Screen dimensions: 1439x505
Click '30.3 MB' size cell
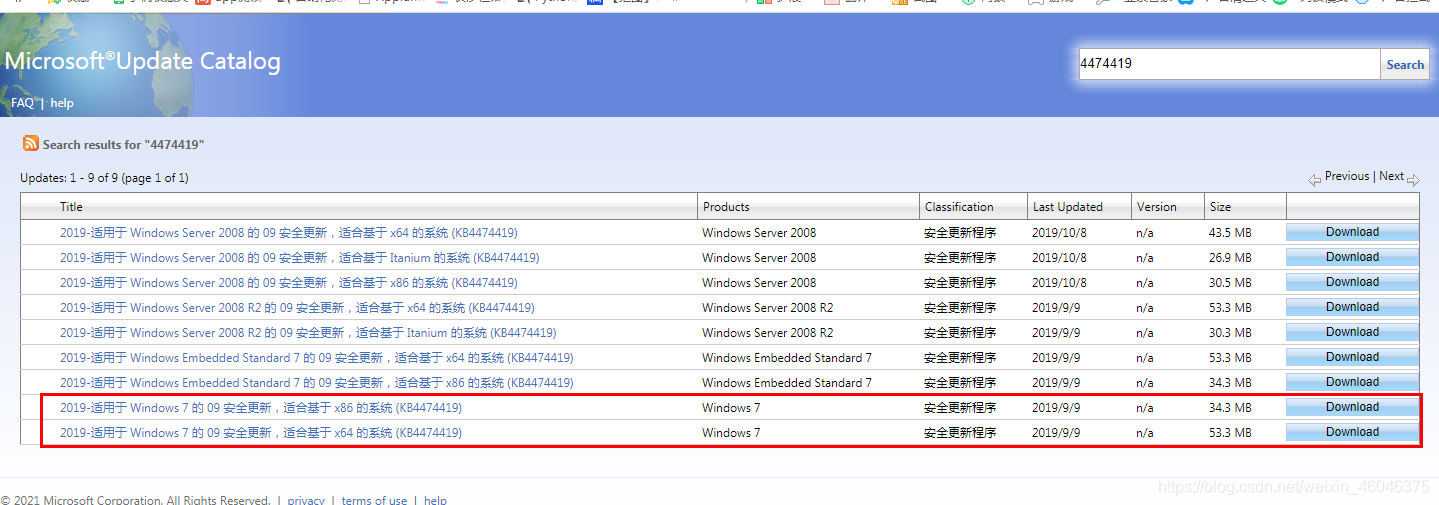coord(1230,333)
